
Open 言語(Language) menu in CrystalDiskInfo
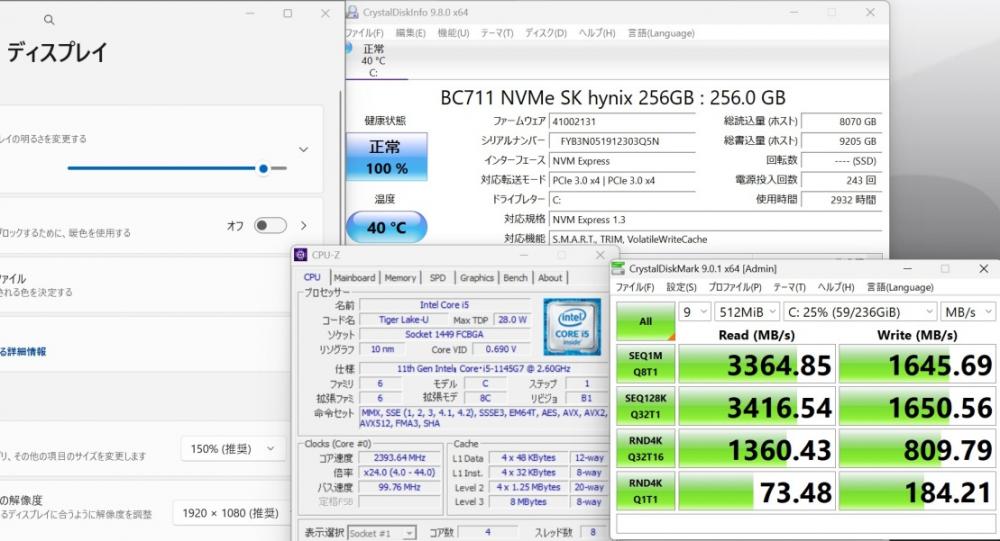point(661,33)
